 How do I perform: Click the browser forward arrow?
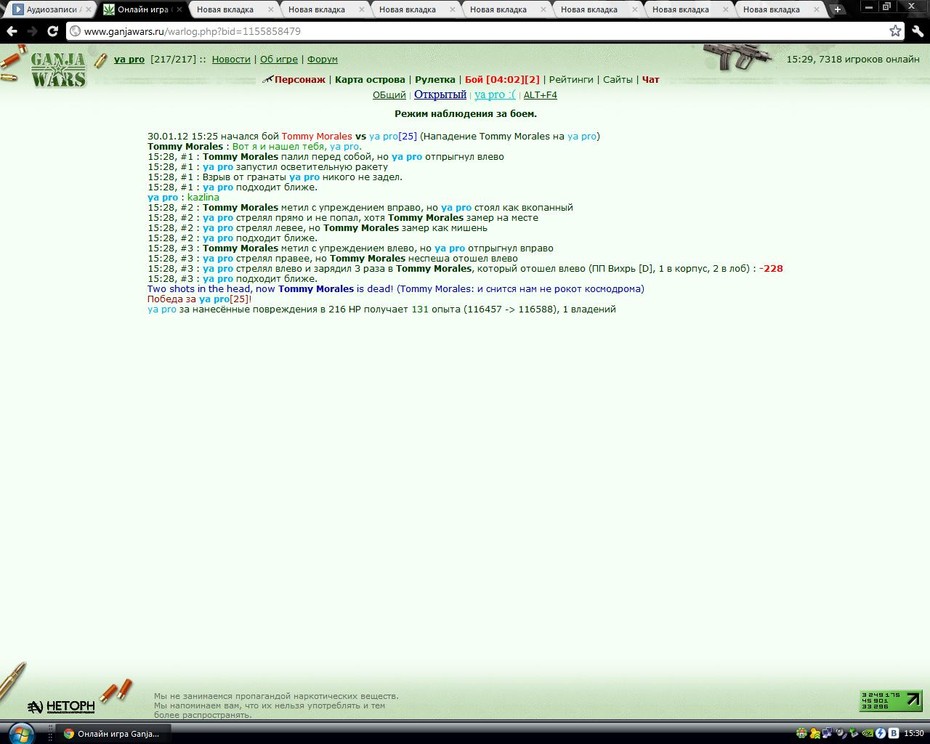[x=32, y=31]
